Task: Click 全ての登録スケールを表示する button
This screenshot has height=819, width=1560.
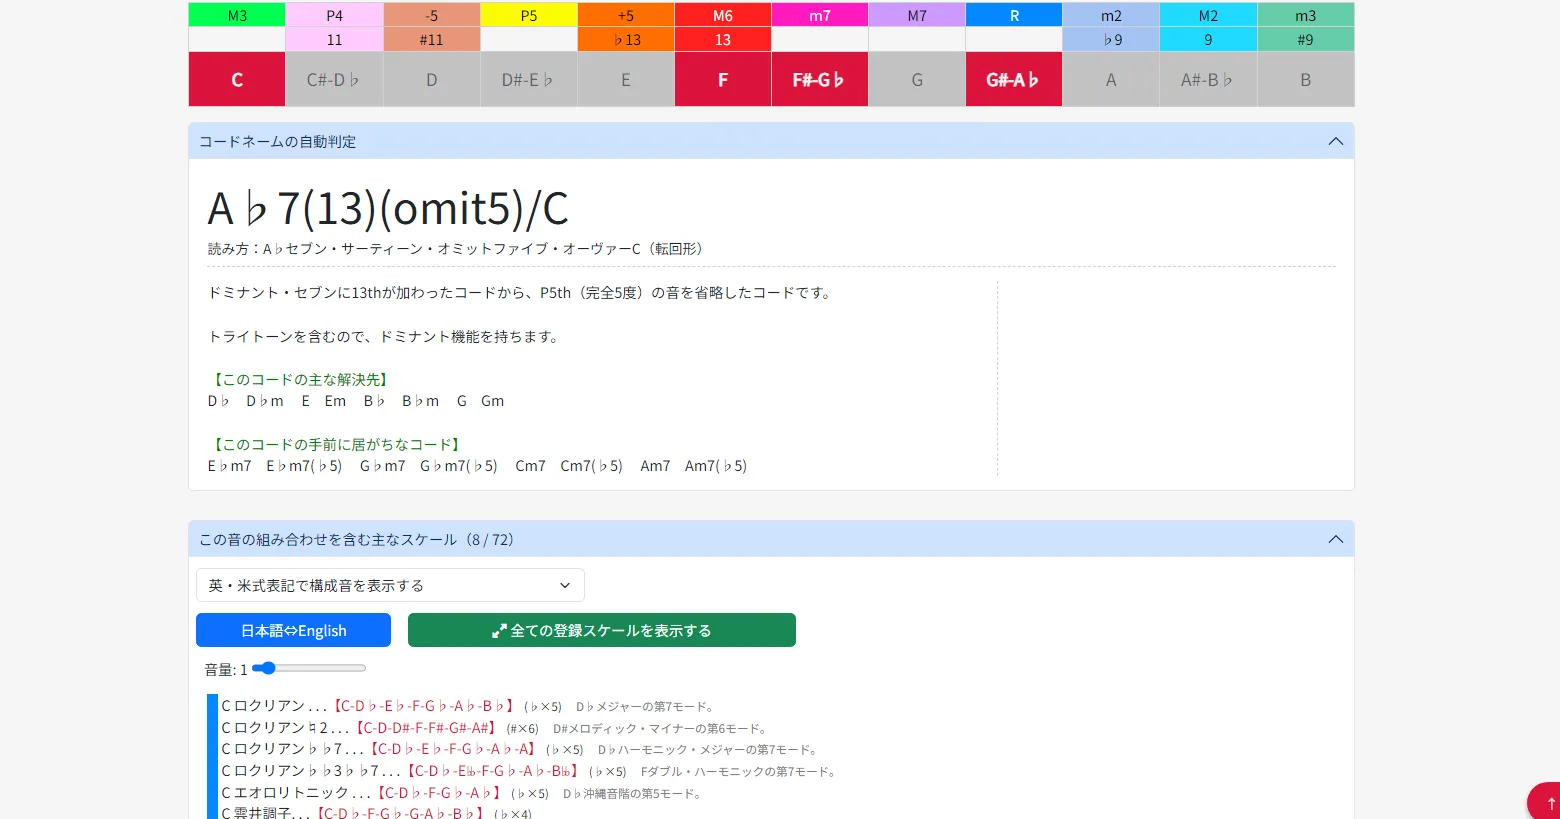Action: pyautogui.click(x=602, y=630)
